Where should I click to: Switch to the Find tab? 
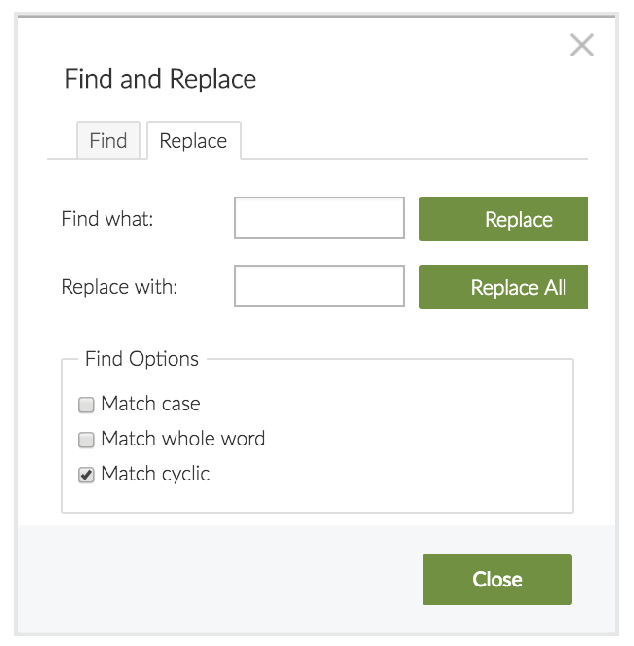(x=108, y=141)
